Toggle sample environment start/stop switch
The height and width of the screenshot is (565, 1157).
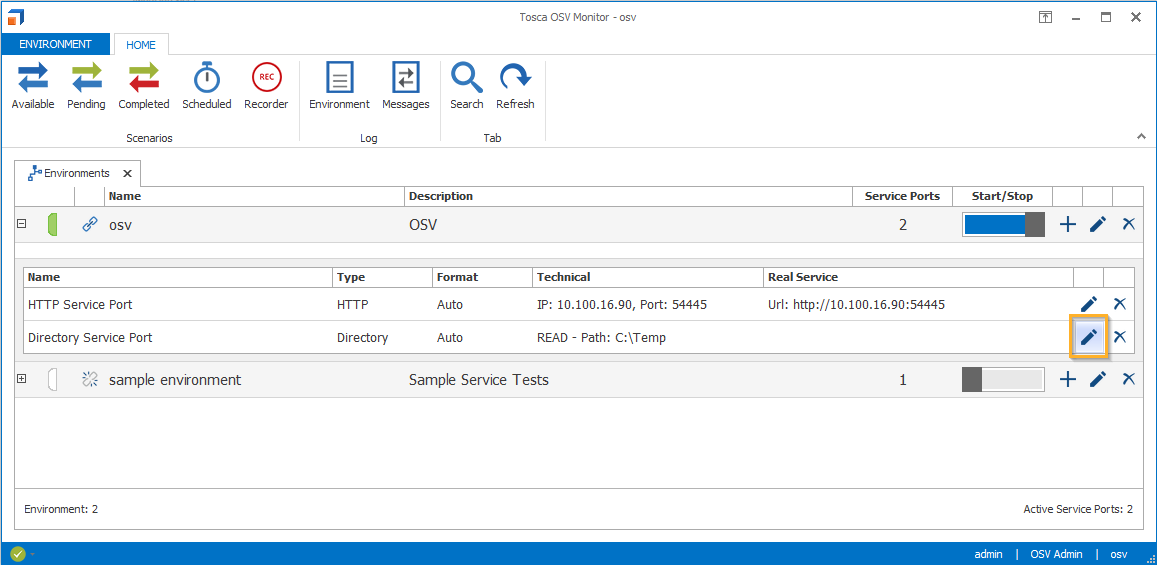pos(1003,380)
